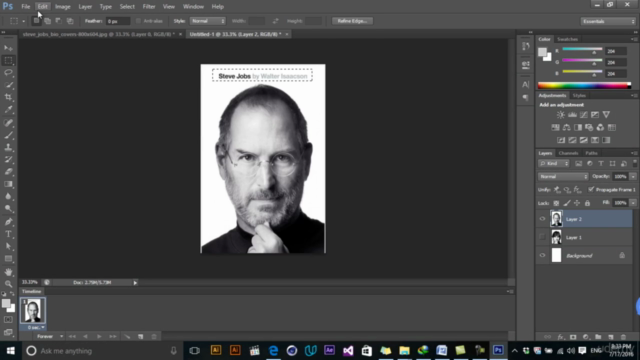Viewport: 640px width, 360px height.
Task: Click the Cortana Ask me anything search box
Action: click(102, 351)
